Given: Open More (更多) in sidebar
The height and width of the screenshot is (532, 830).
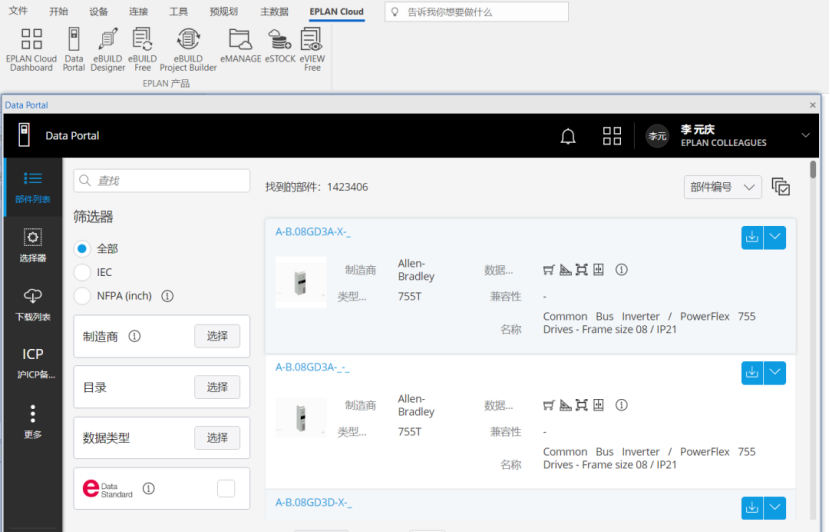Looking at the screenshot, I should tap(33, 421).
